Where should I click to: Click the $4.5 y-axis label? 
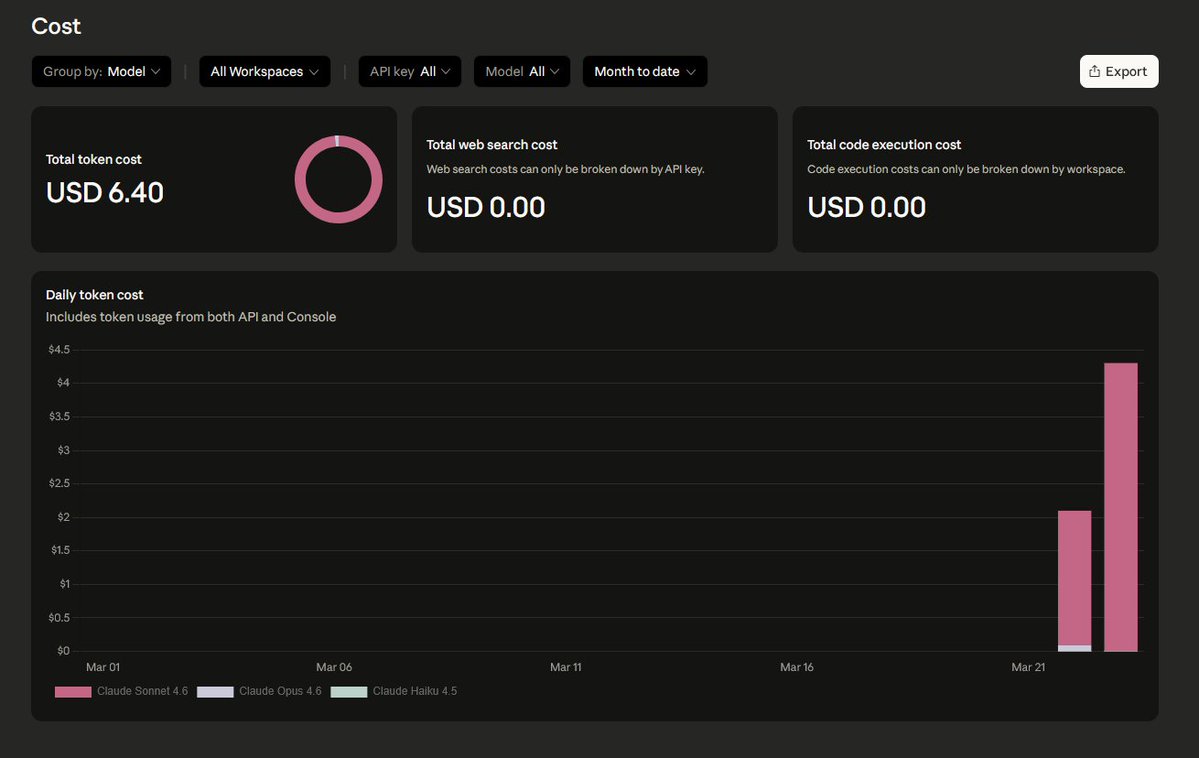pos(59,350)
